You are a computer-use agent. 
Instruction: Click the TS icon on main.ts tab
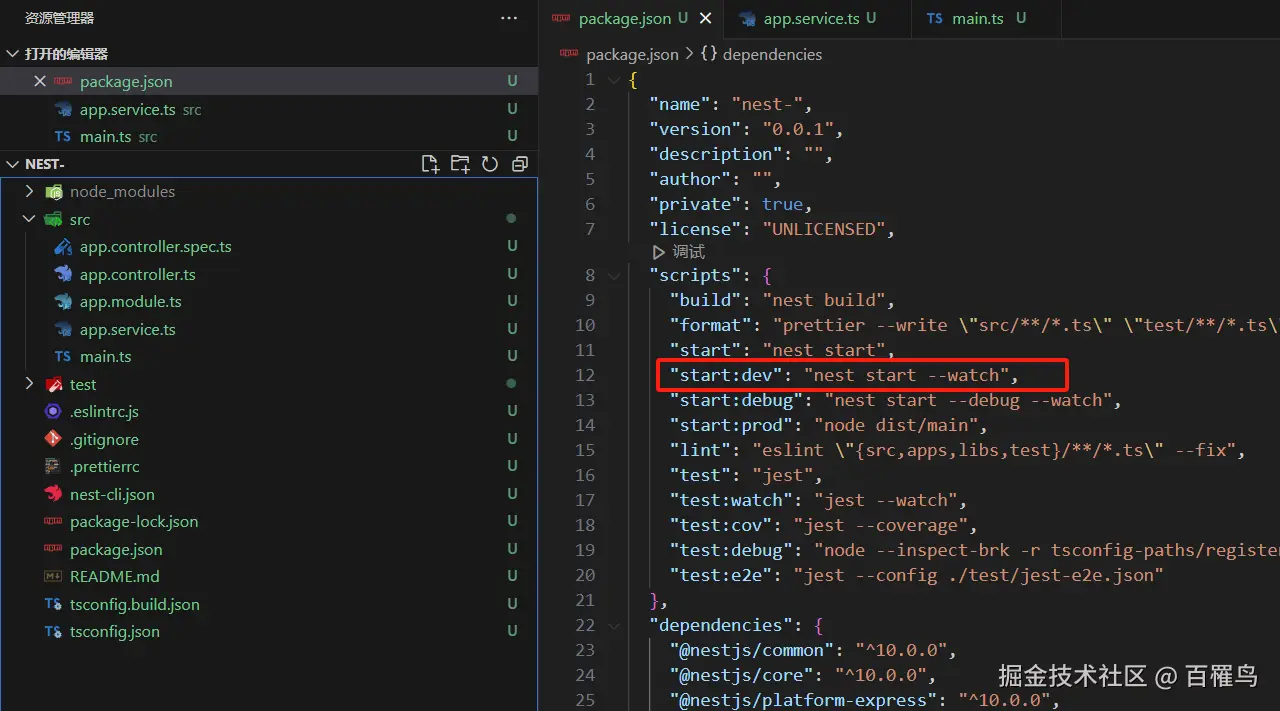click(934, 18)
